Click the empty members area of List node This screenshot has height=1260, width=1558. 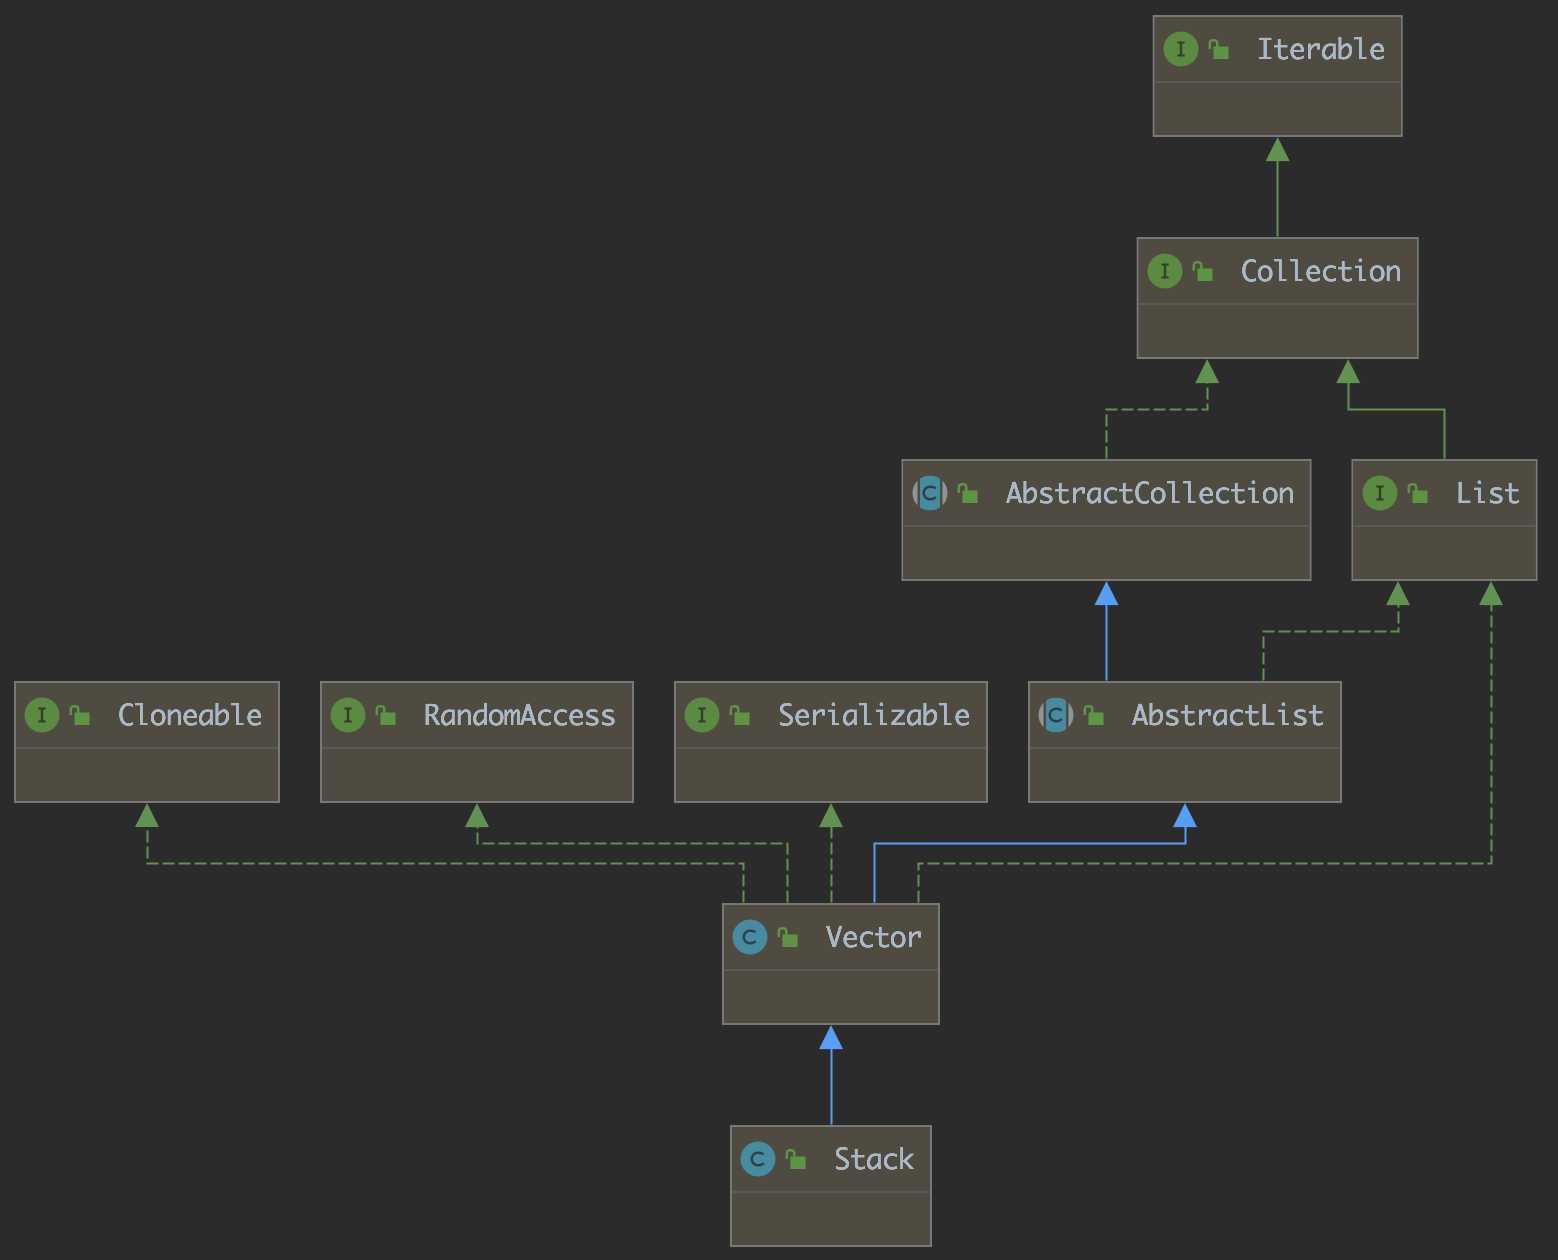[x=1444, y=553]
